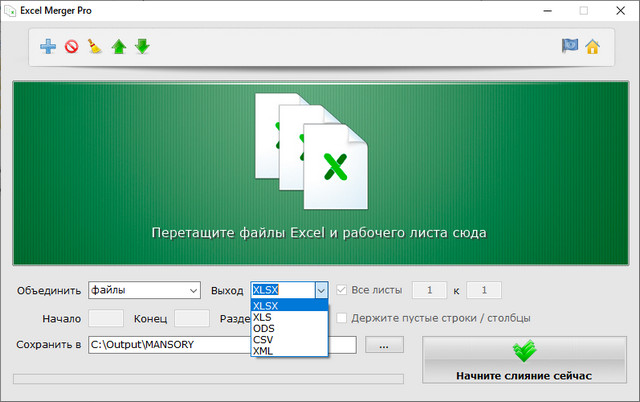Screen dimensions: 640x402
Task: Click the red remove file icon
Action: (x=72, y=46)
